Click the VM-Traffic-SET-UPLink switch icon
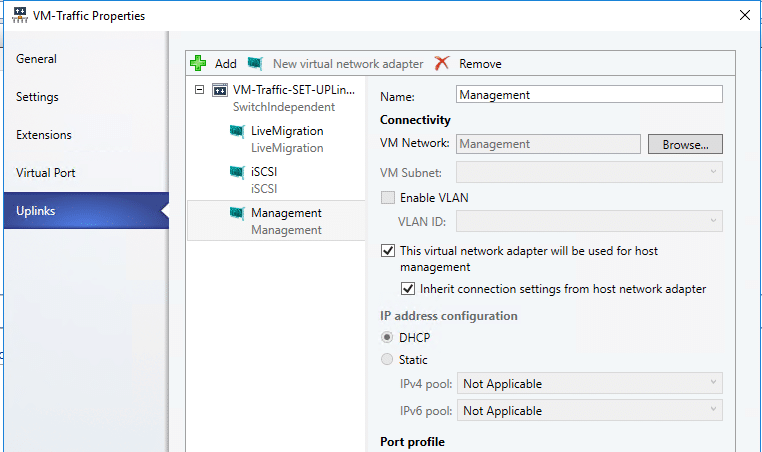This screenshot has height=452, width=762. pos(220,90)
